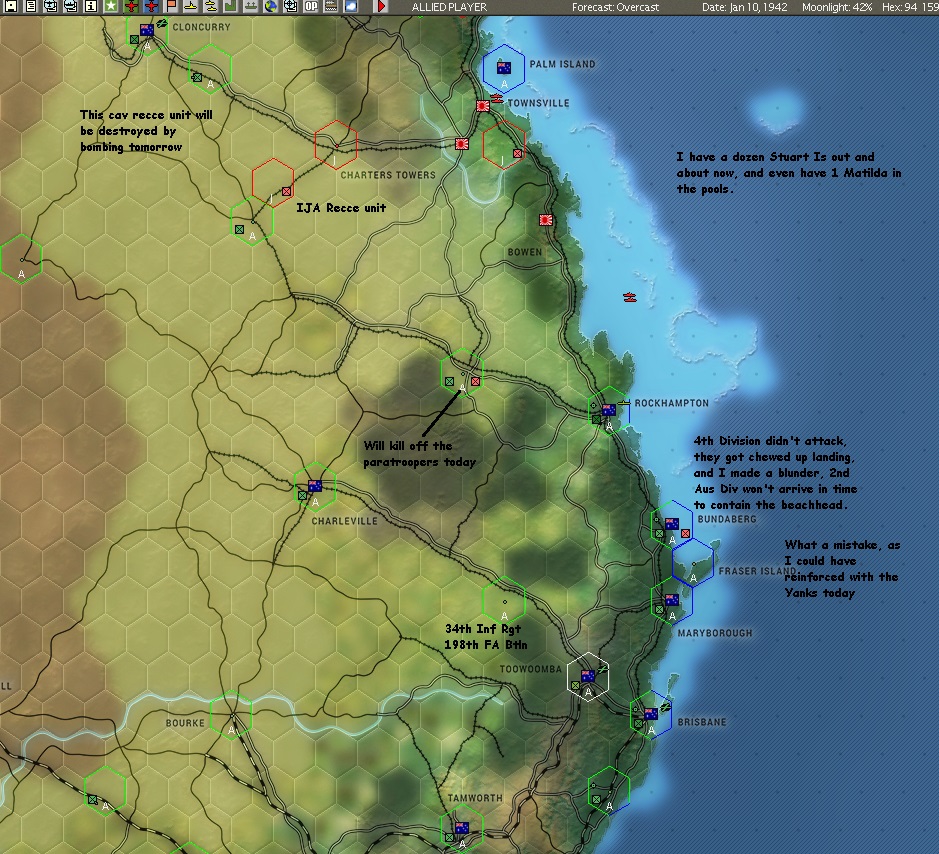Select the Japanese ship icon east of Bowen
939x854 pixels.
point(629,297)
